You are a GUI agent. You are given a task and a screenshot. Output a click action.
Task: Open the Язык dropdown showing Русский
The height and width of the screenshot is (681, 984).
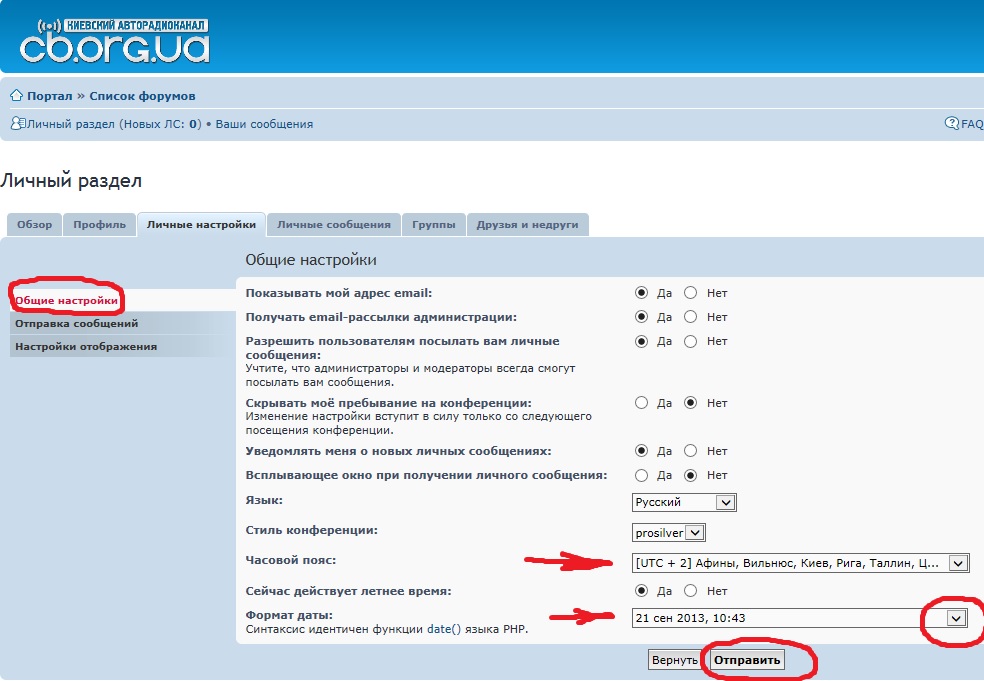(x=684, y=502)
